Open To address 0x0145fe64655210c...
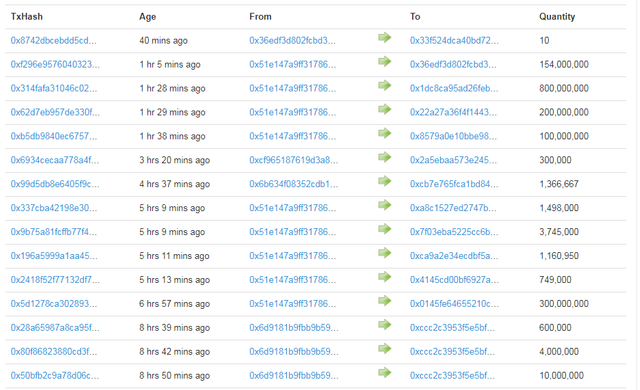640x390 pixels. [x=454, y=304]
